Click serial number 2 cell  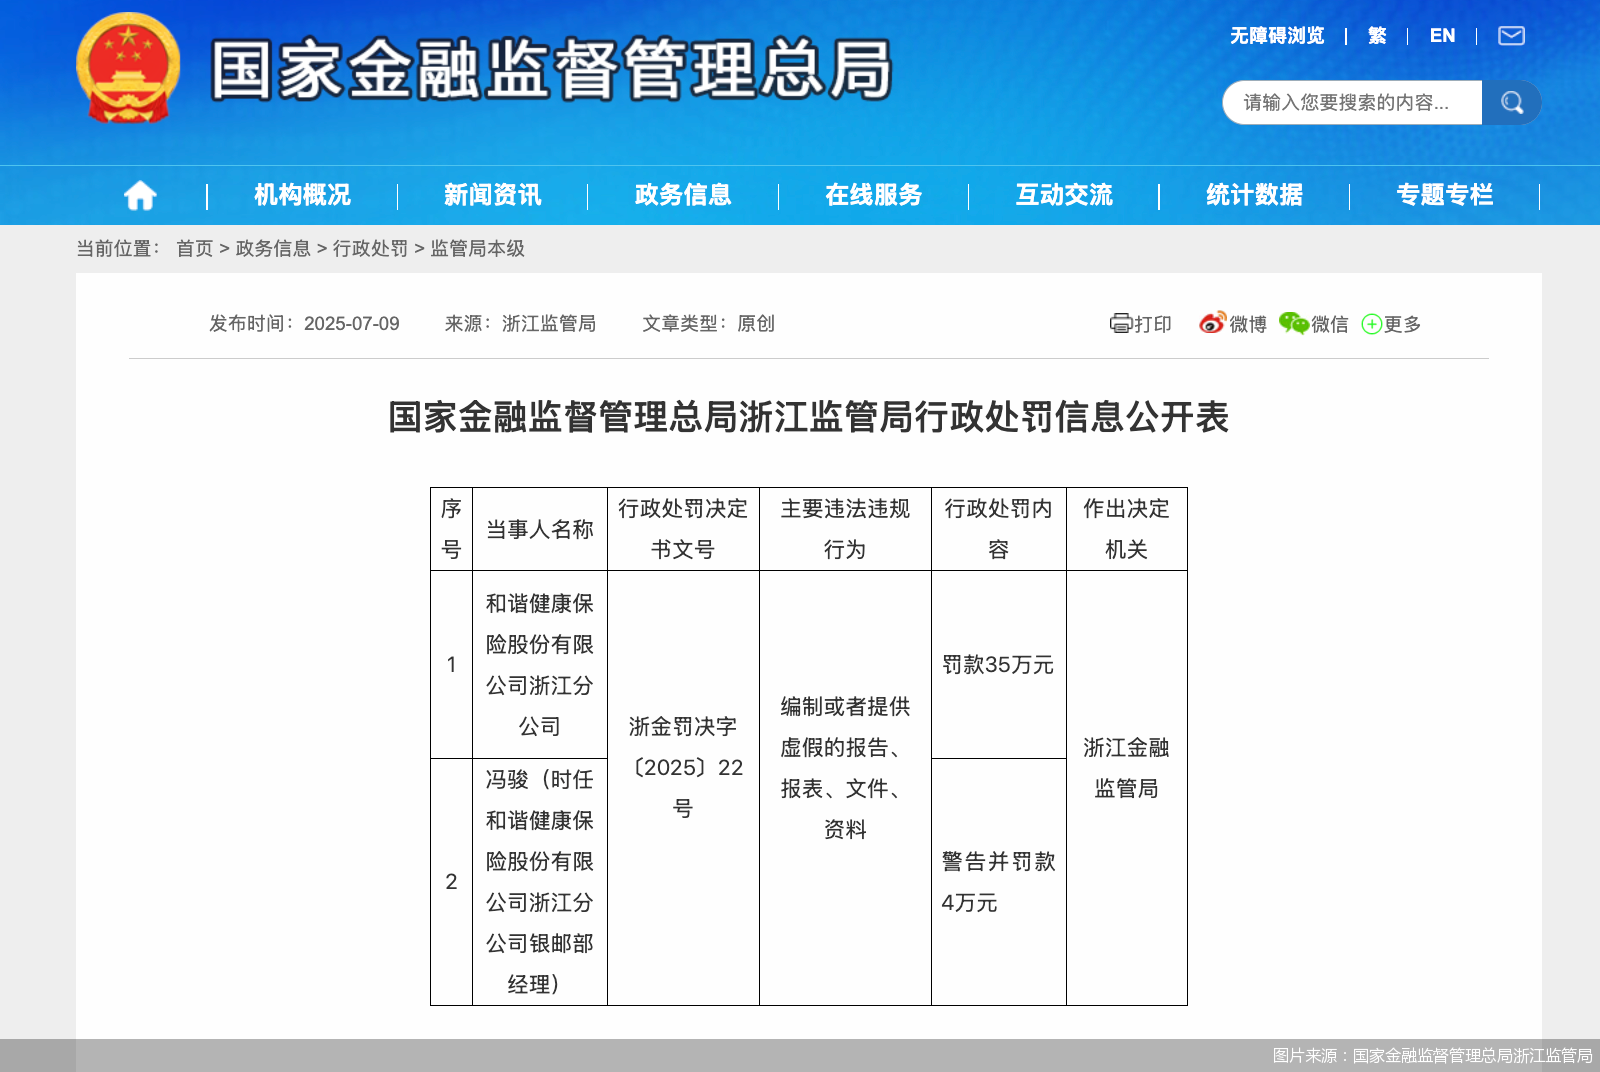click(451, 882)
